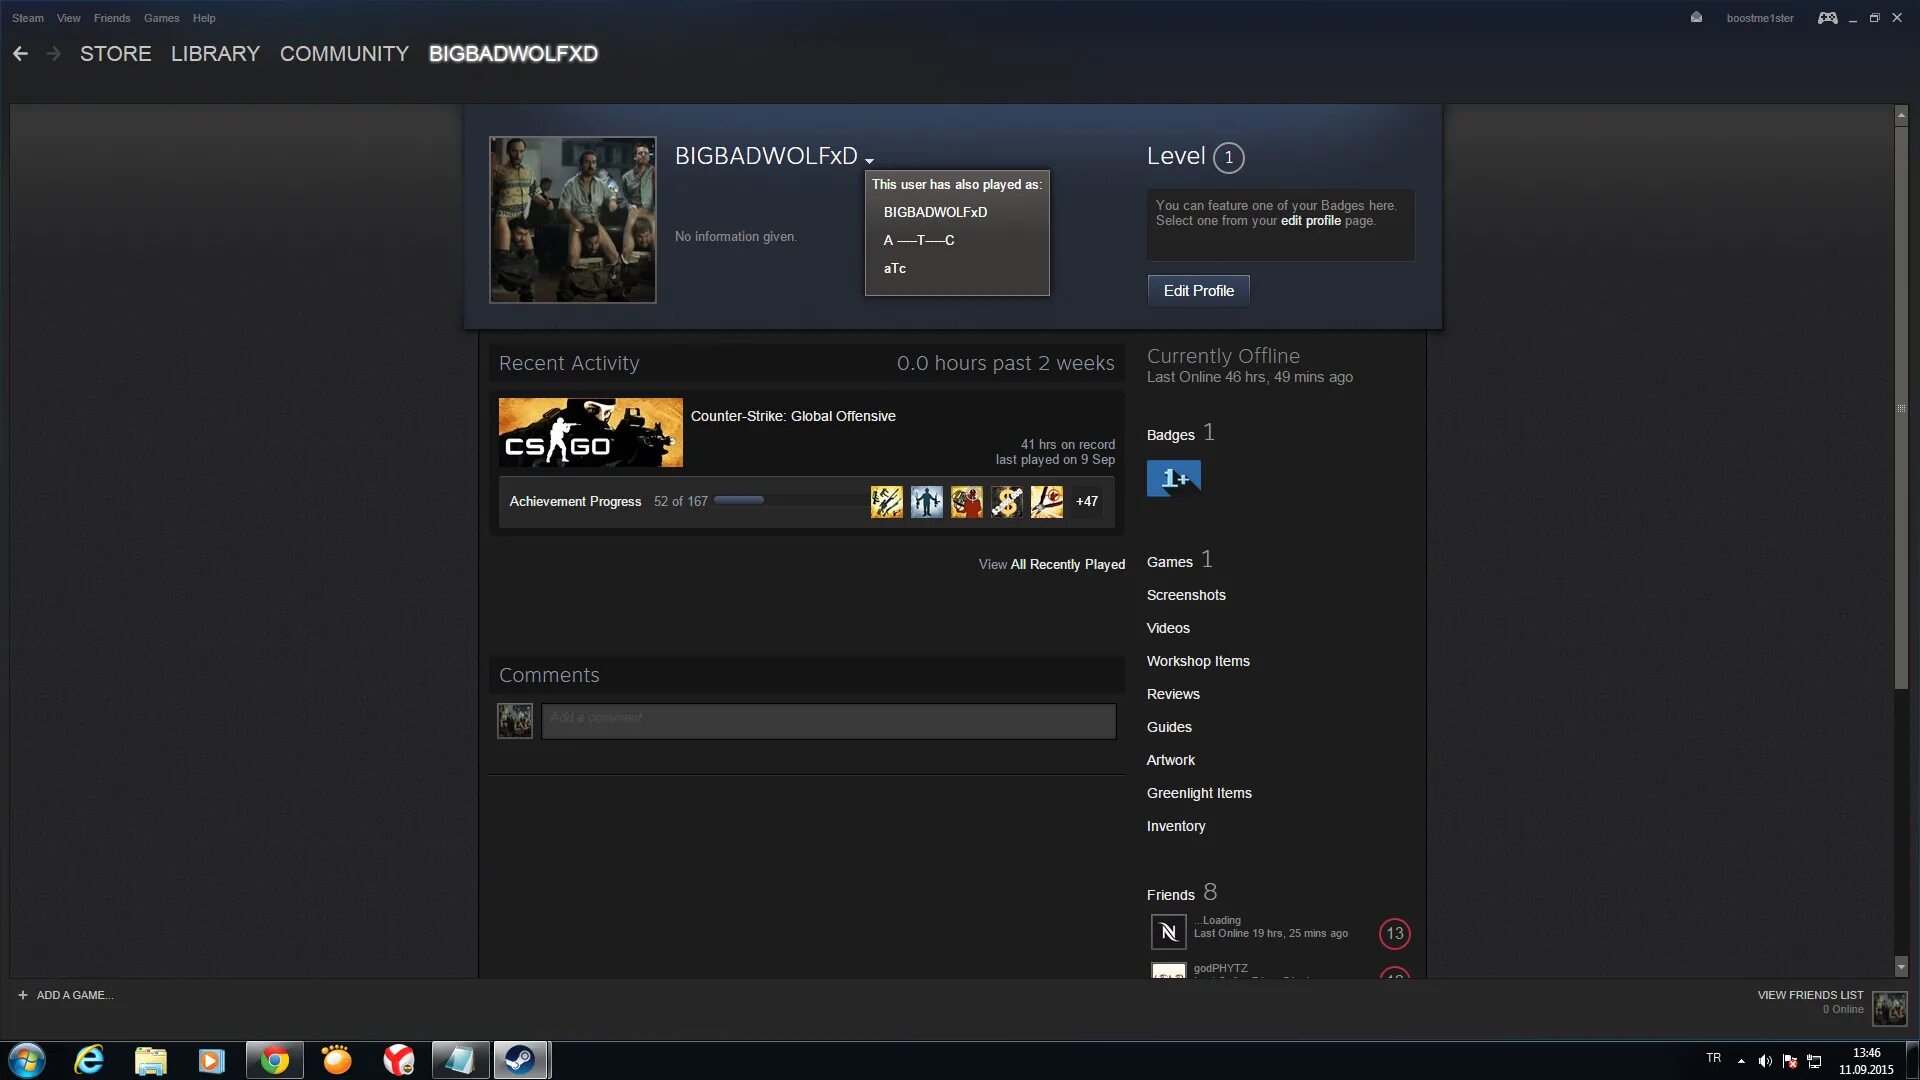Go to the LIBRARY tab
The image size is (1920, 1080).
215,54
